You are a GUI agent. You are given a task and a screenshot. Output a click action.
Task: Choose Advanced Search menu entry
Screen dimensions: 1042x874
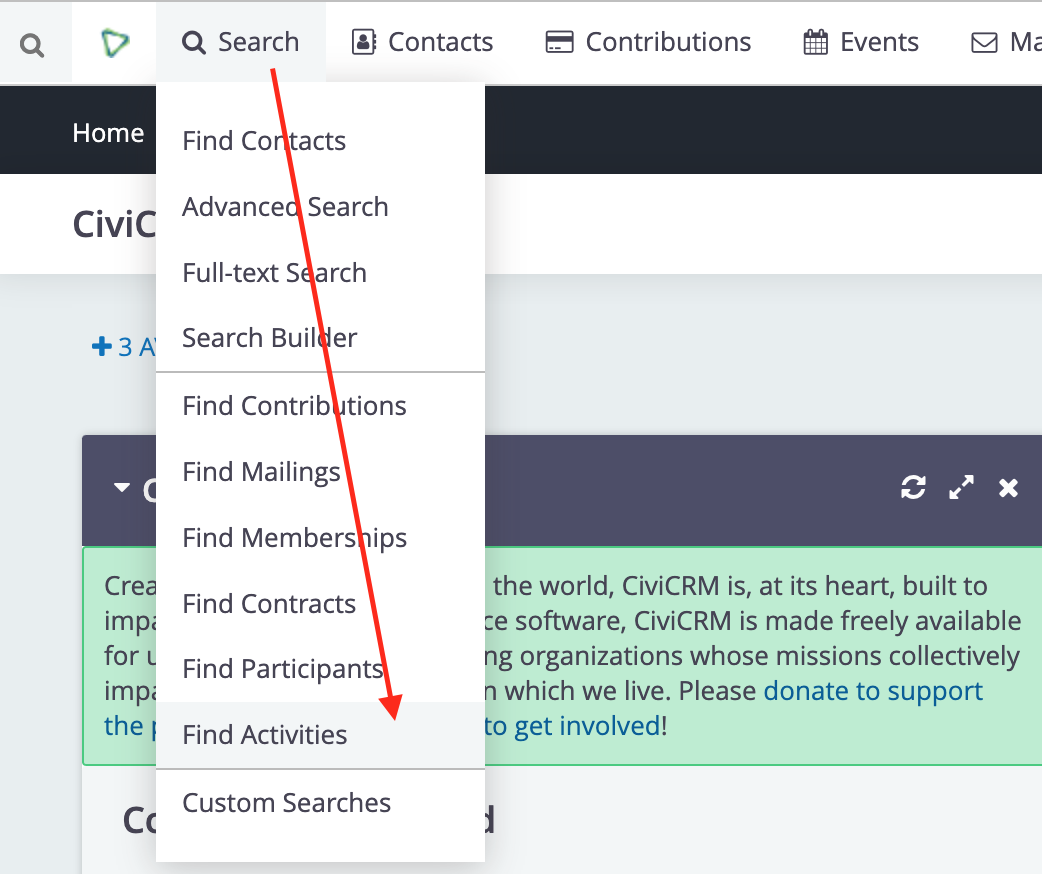pyautogui.click(x=285, y=207)
